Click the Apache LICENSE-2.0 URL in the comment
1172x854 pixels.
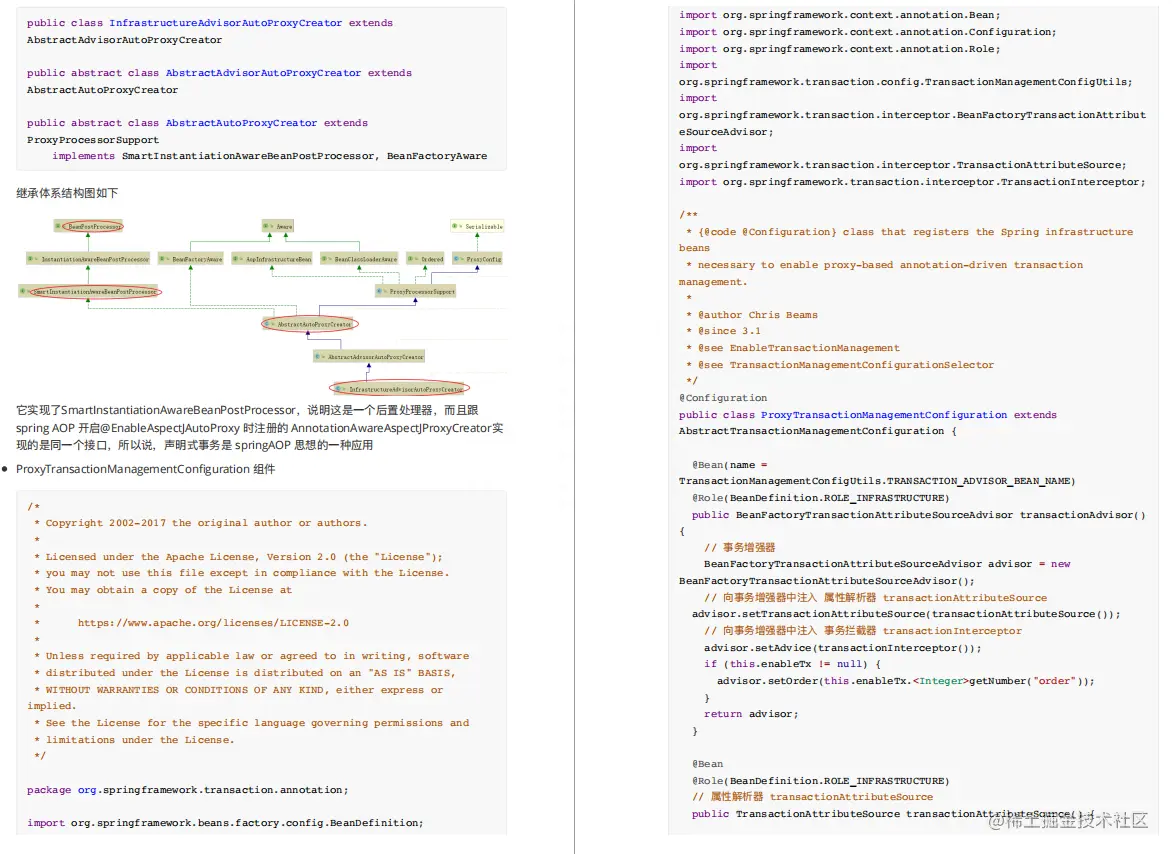(x=213, y=622)
